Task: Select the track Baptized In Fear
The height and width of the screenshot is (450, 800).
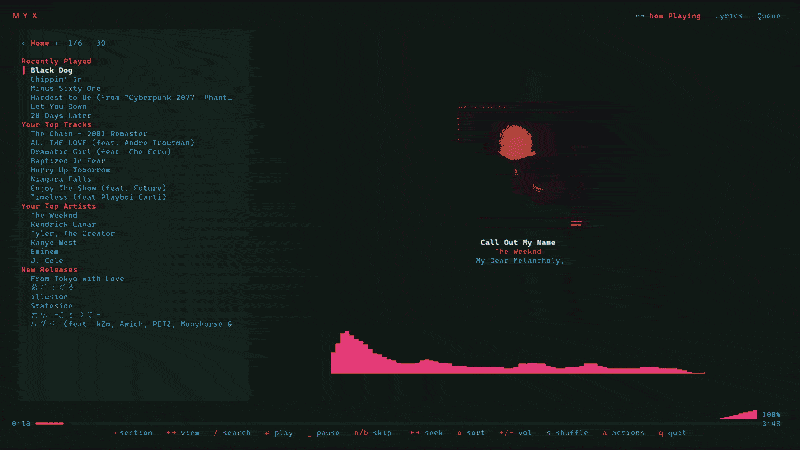Action: (67, 161)
